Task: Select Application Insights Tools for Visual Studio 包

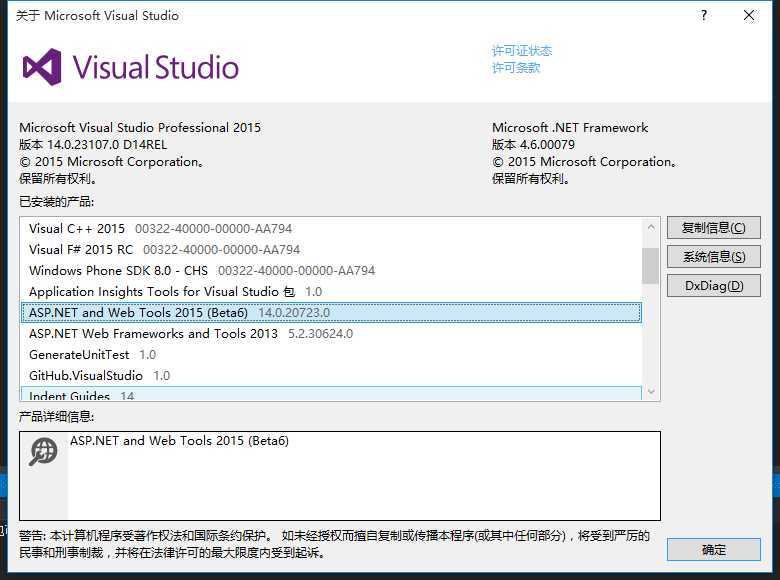Action: pyautogui.click(x=331, y=291)
